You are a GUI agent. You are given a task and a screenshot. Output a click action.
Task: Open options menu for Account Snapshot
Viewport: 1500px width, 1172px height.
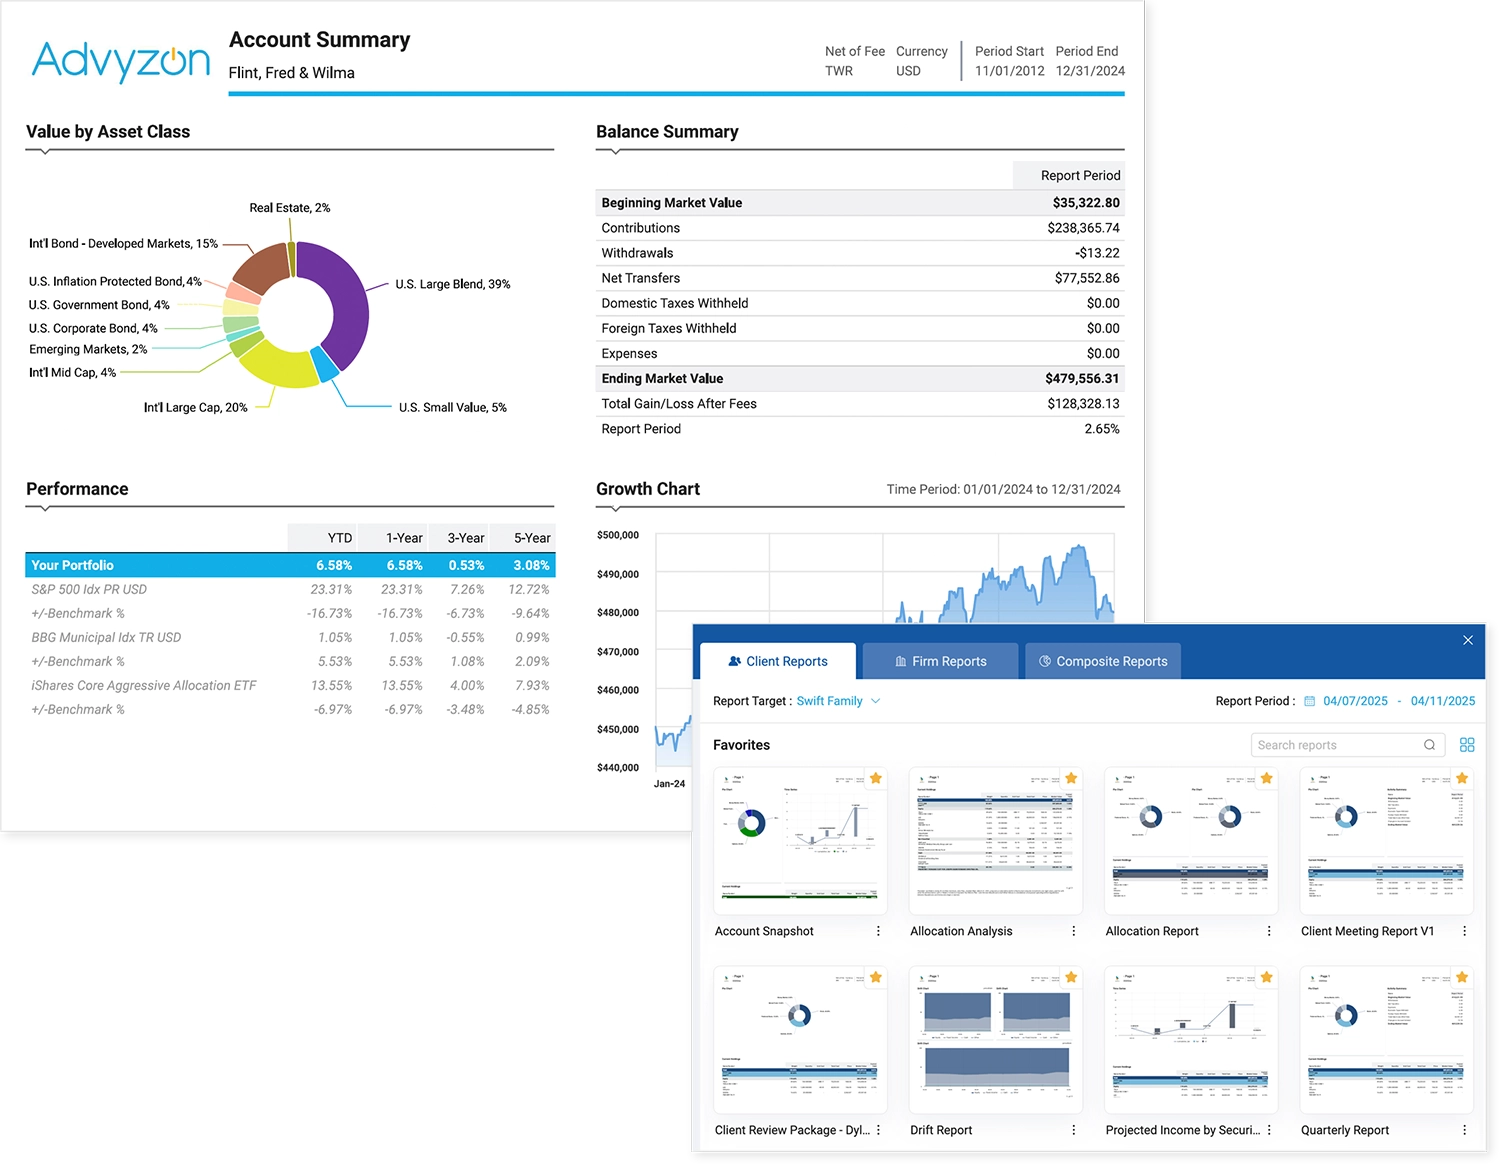(x=879, y=931)
